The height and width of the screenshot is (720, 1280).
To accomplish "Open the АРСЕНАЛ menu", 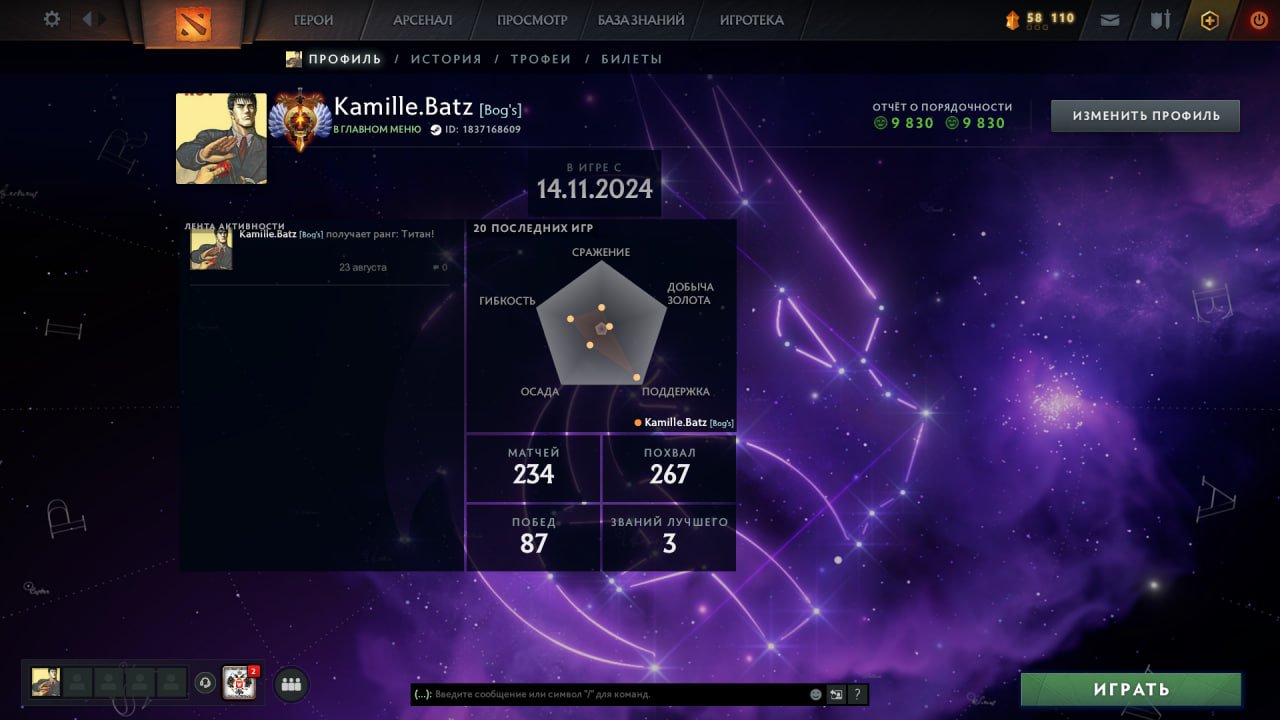I will point(423,20).
